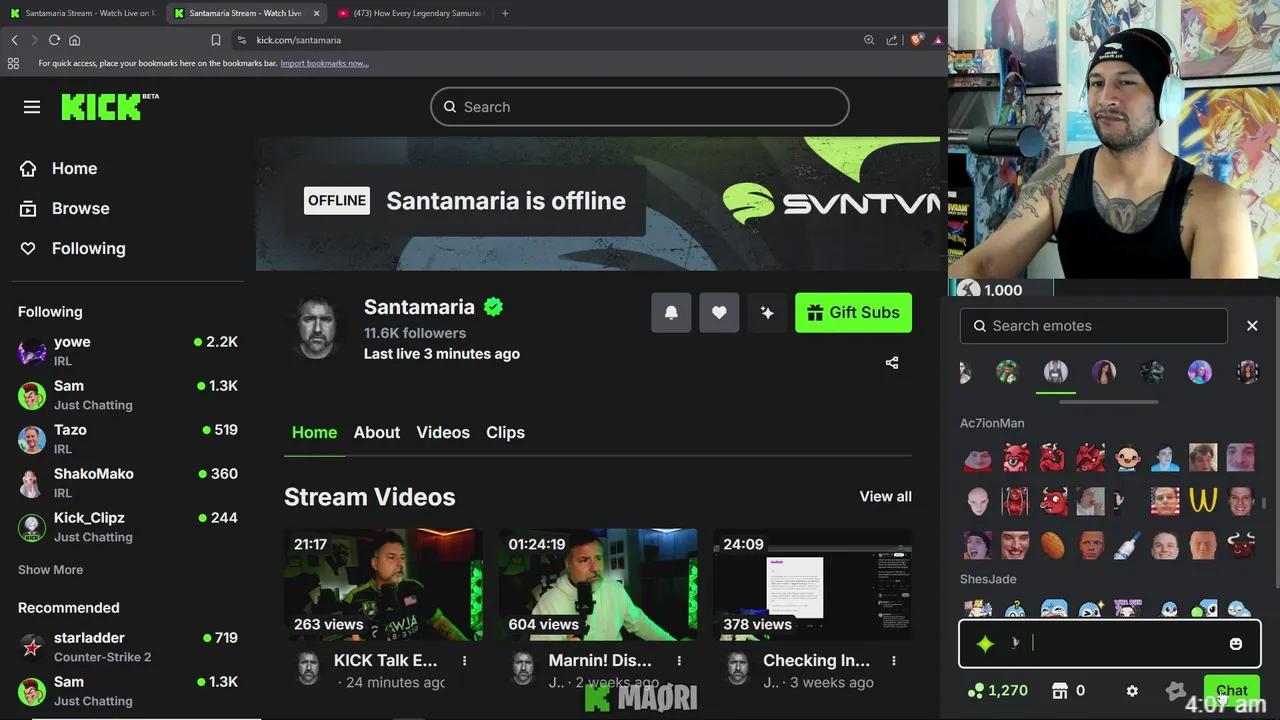Click Santamaria profile avatar
Image resolution: width=1280 pixels, height=720 pixels.
316,327
